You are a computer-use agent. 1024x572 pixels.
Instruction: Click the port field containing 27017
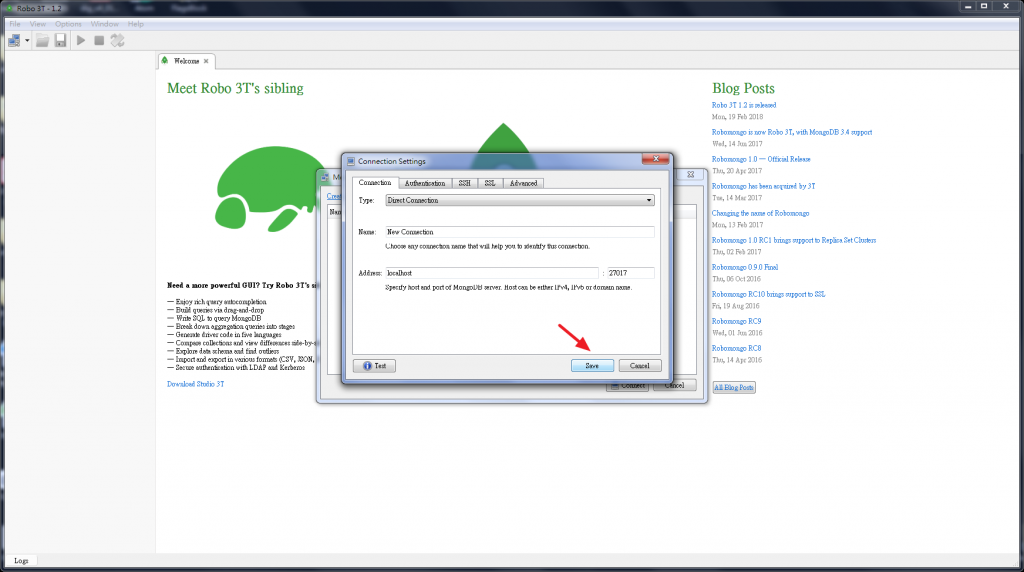click(x=630, y=273)
